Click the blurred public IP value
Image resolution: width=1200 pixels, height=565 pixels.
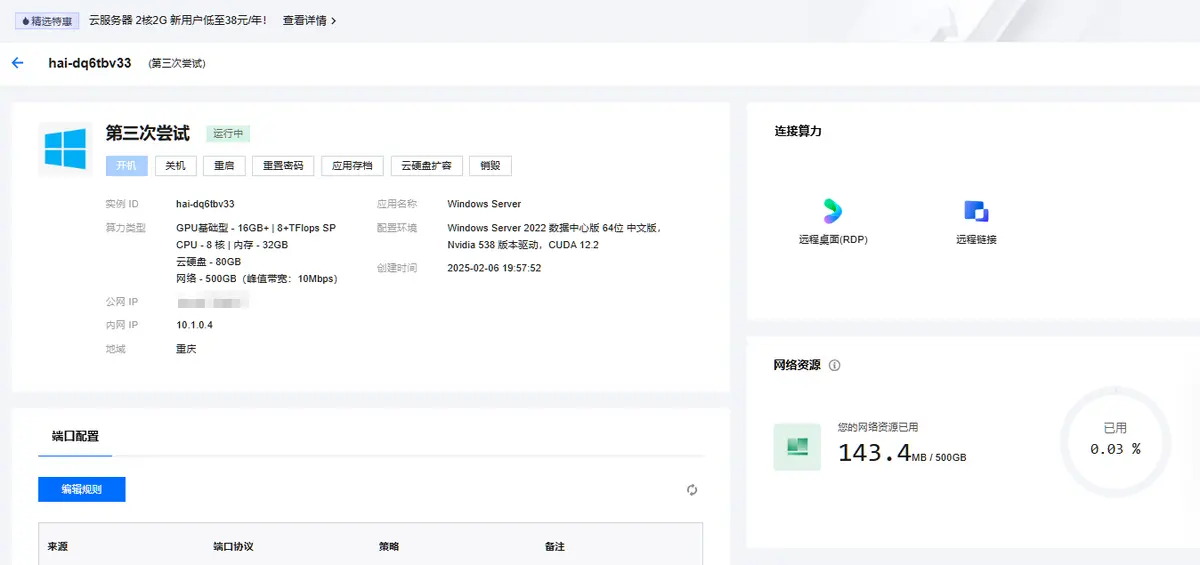click(212, 302)
